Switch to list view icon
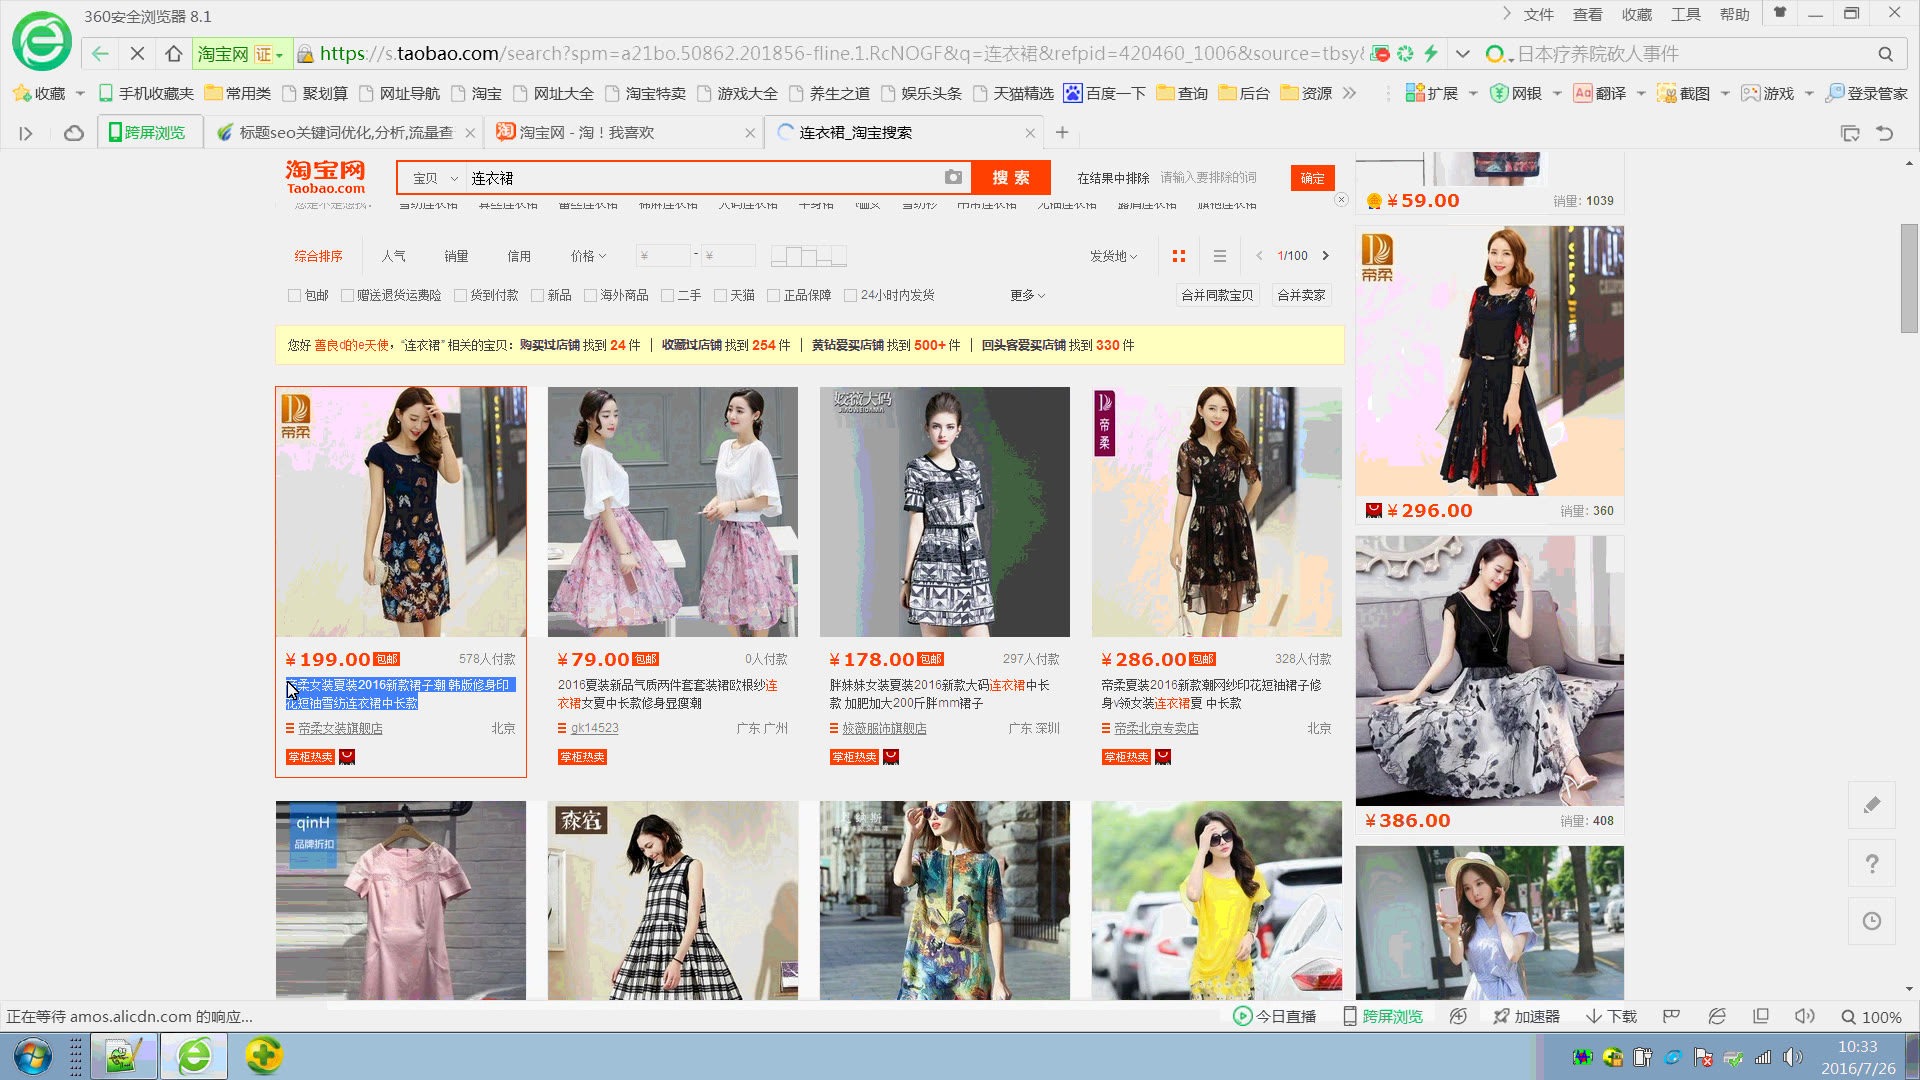This screenshot has width=1920, height=1080. tap(1220, 256)
